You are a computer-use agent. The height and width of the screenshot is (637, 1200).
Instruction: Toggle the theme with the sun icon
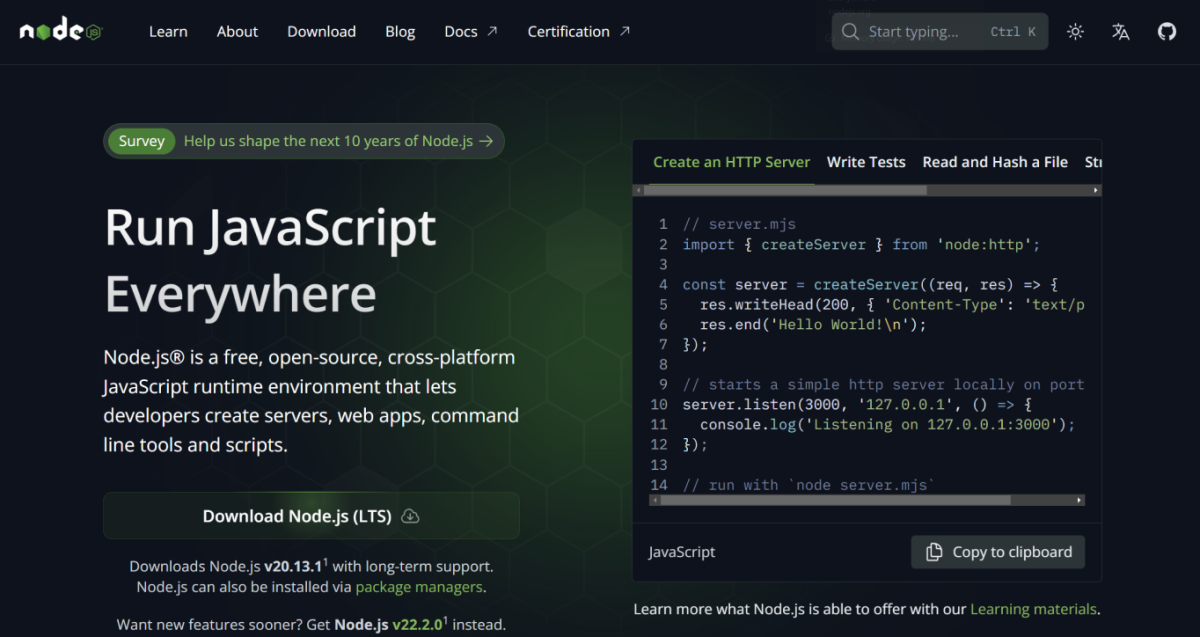(x=1075, y=31)
